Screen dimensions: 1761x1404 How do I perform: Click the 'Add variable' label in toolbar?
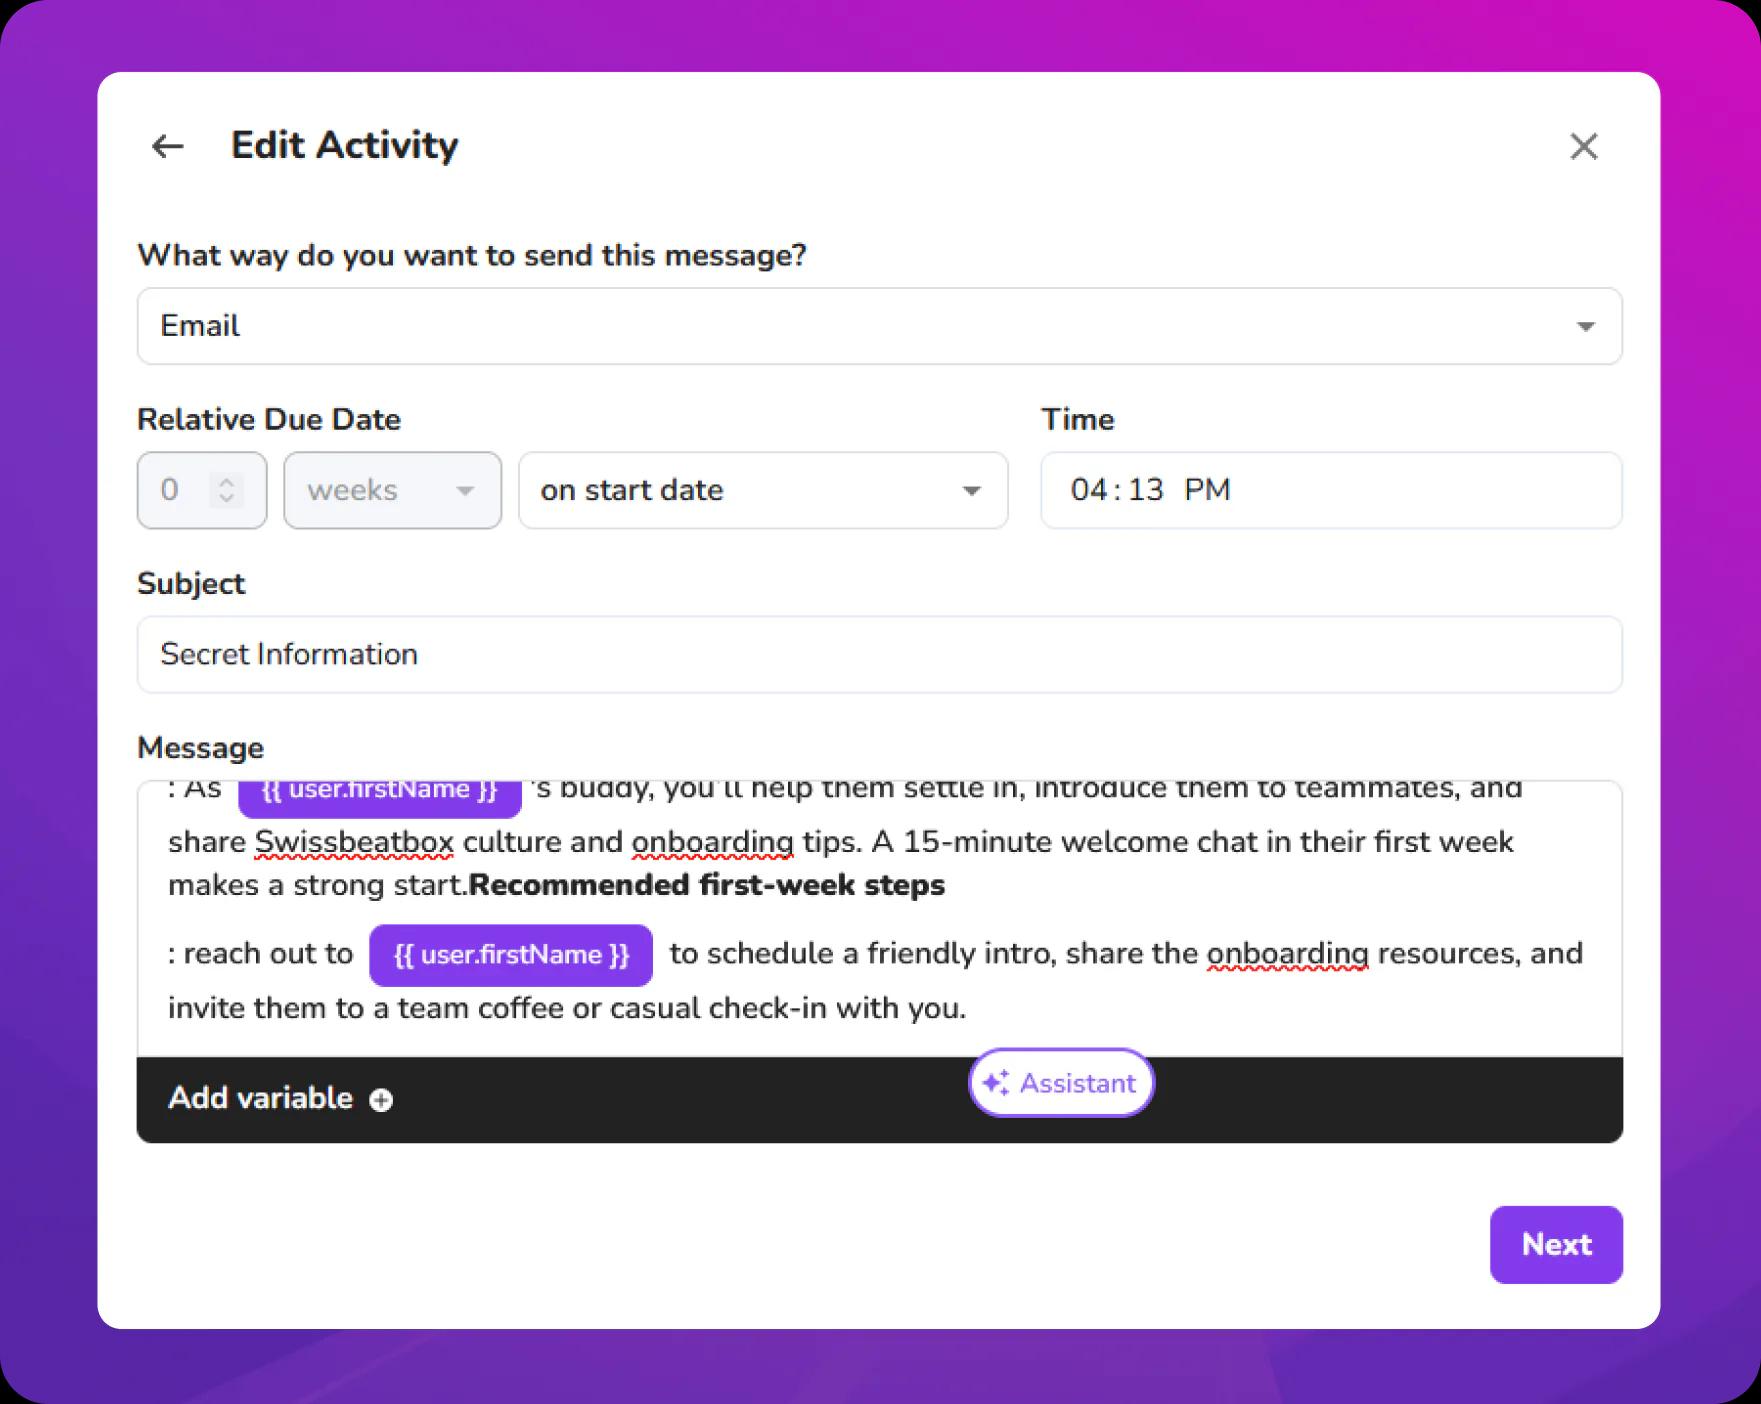(x=260, y=1098)
